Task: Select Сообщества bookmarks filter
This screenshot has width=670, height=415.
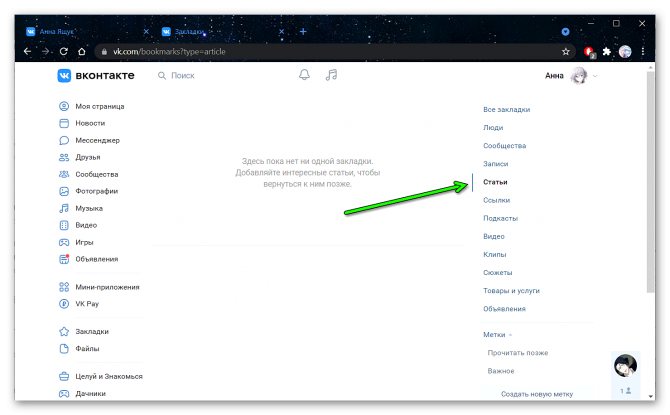Action: coord(505,146)
